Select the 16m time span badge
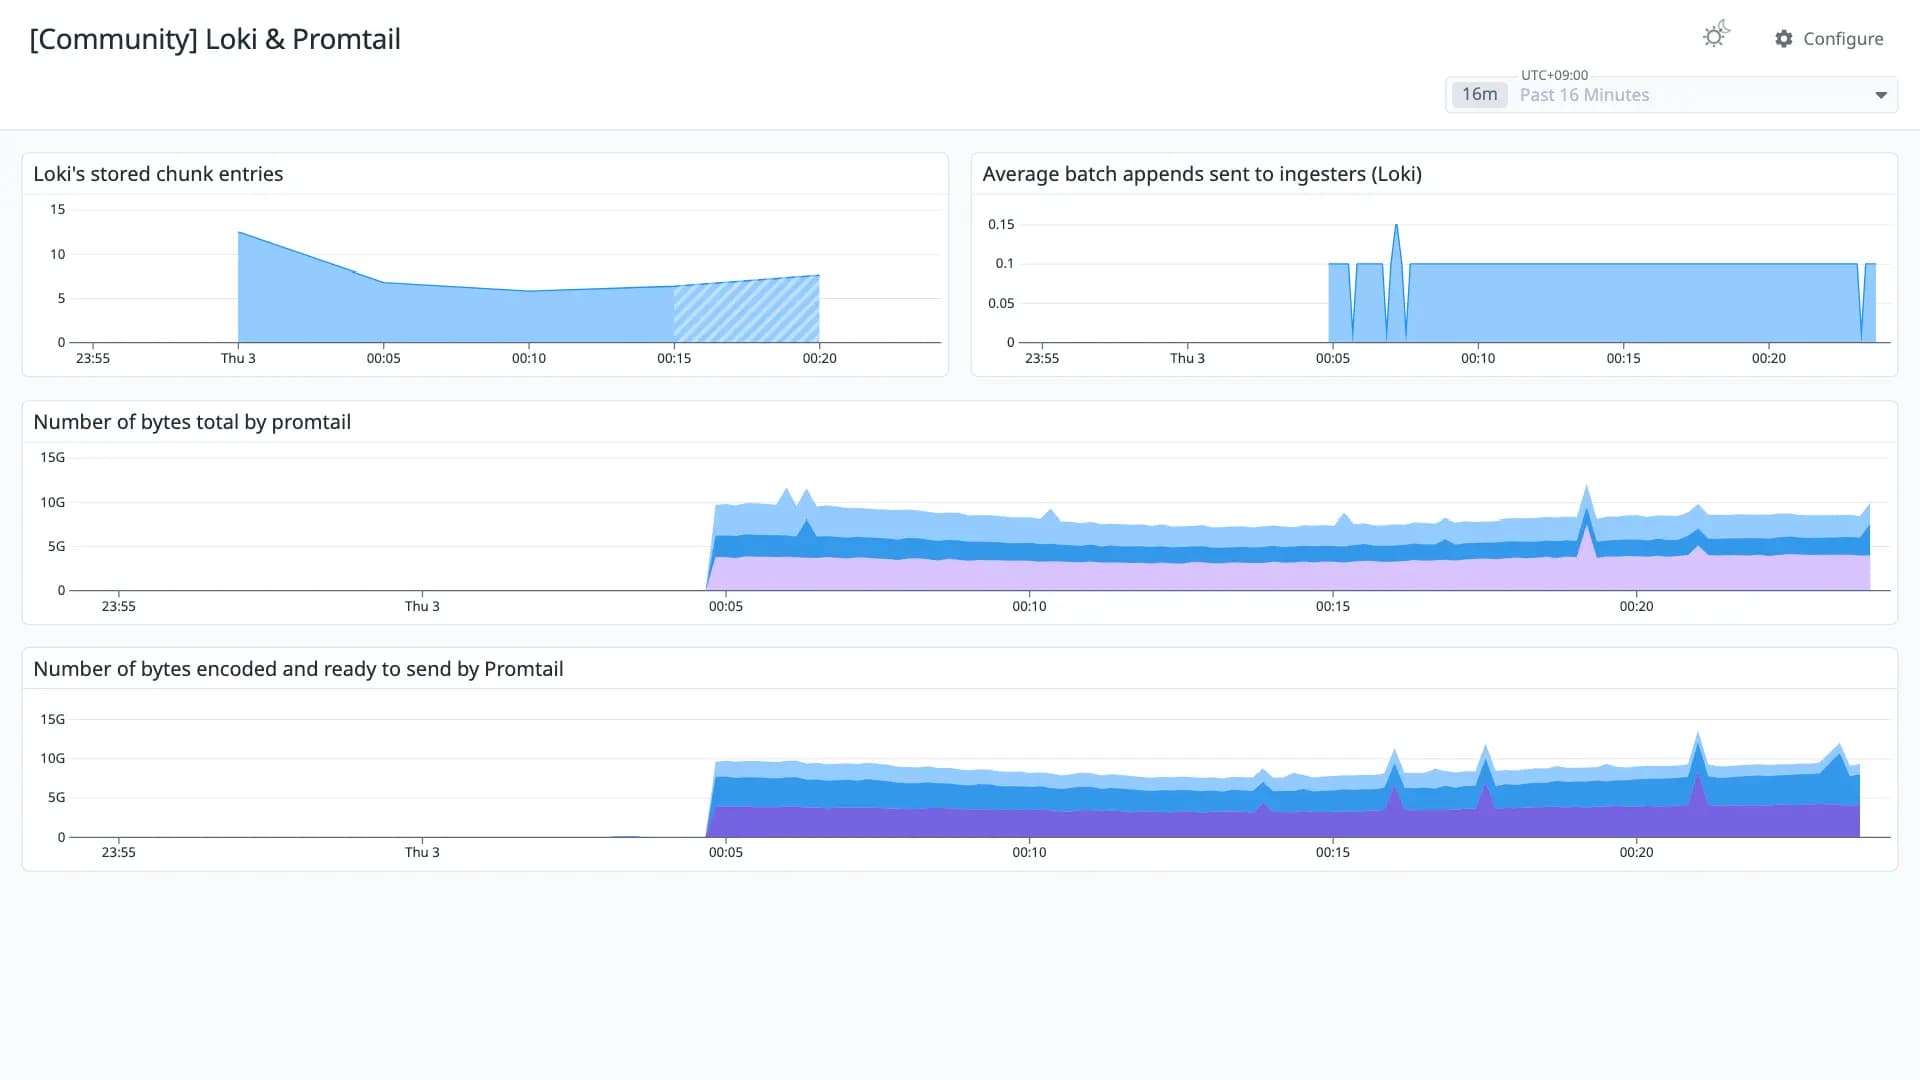Viewport: 1920px width, 1080px height. (x=1479, y=94)
